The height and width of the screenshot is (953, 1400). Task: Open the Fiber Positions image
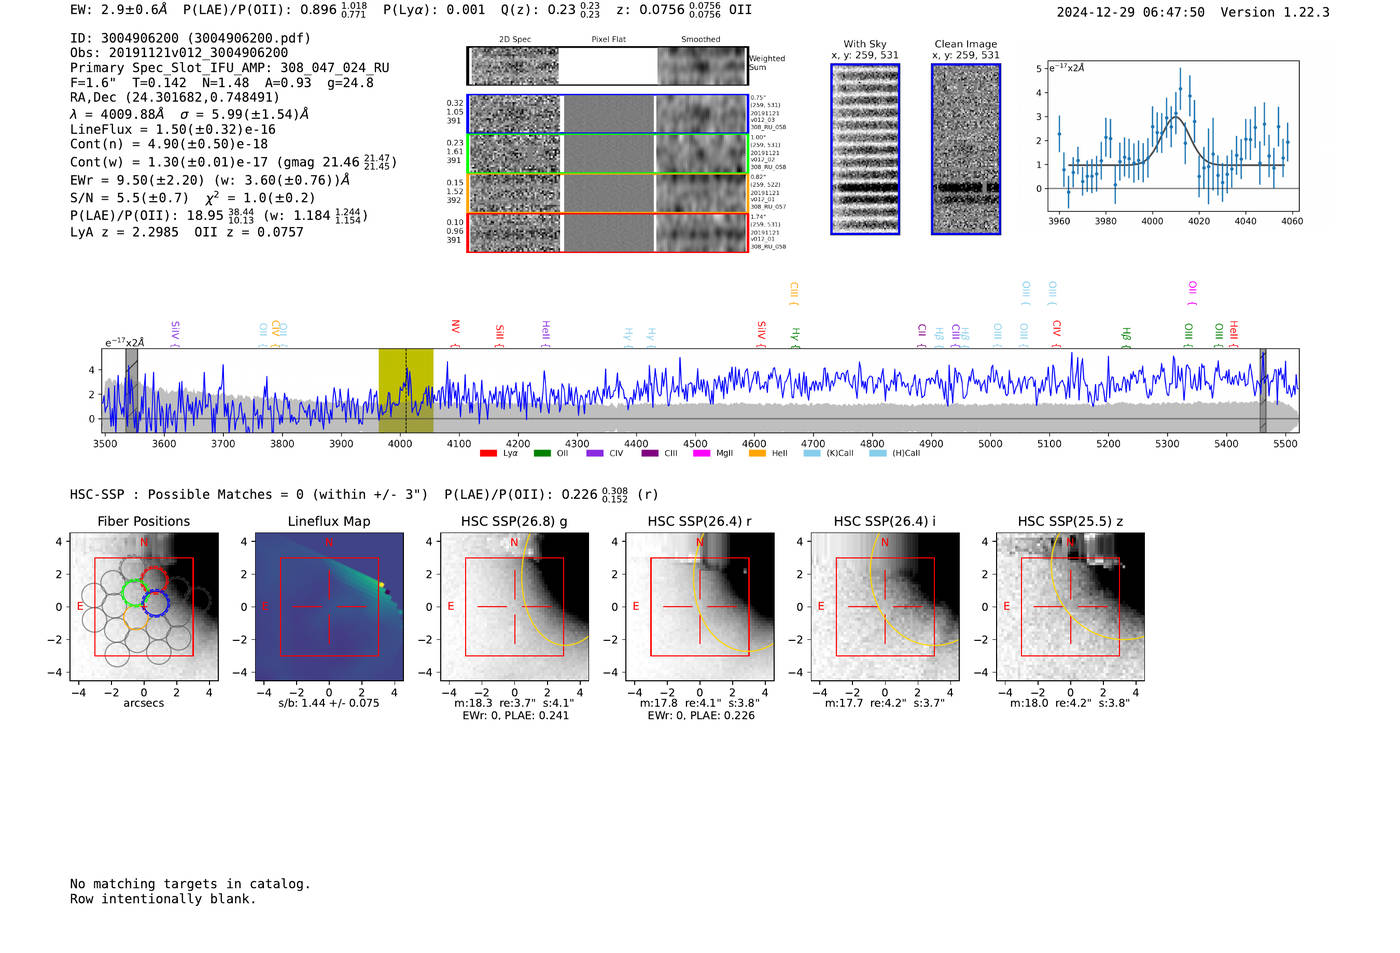click(x=144, y=607)
